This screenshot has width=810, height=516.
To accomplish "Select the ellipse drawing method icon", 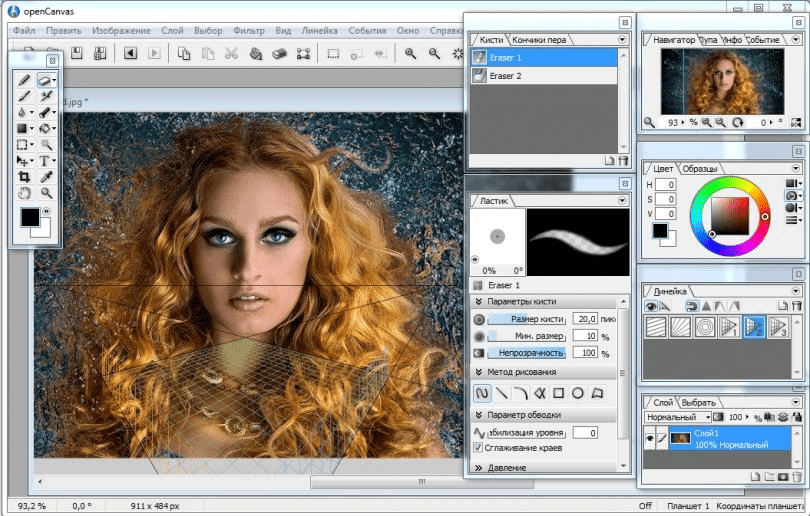I will click(577, 393).
